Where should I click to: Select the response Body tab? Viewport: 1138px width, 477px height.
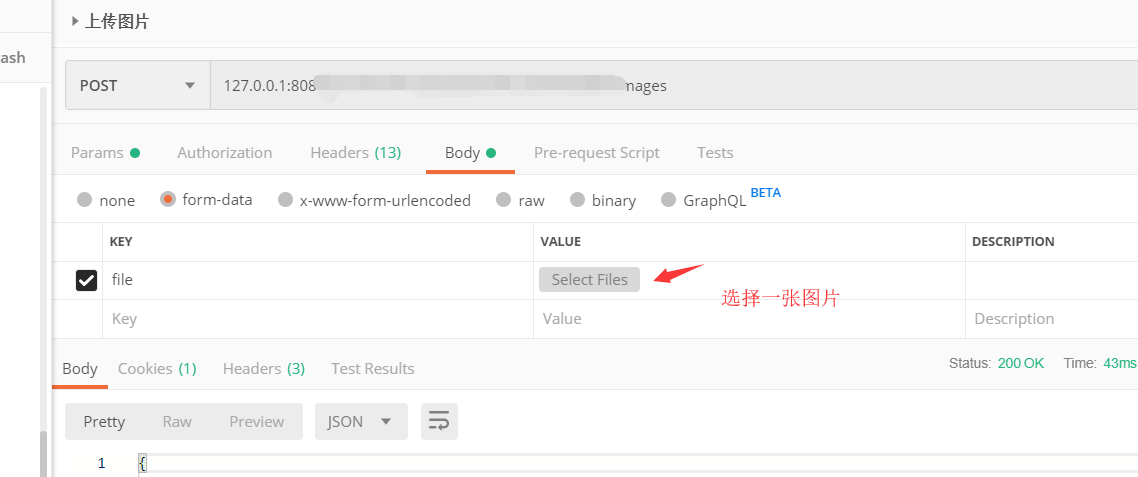pos(80,369)
